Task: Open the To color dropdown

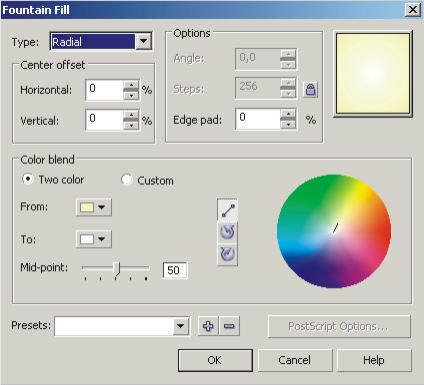Action: (x=94, y=239)
